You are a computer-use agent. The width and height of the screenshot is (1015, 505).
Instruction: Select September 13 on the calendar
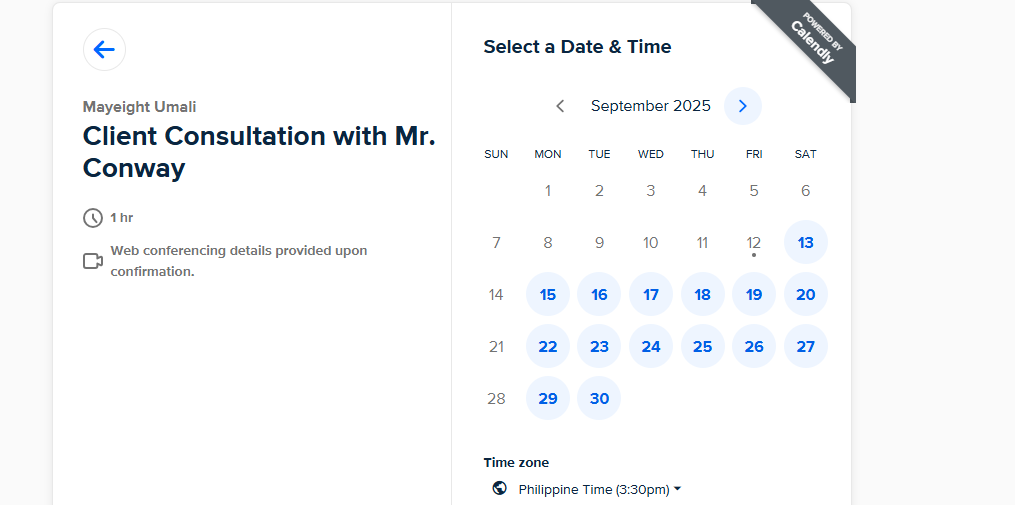tap(806, 243)
